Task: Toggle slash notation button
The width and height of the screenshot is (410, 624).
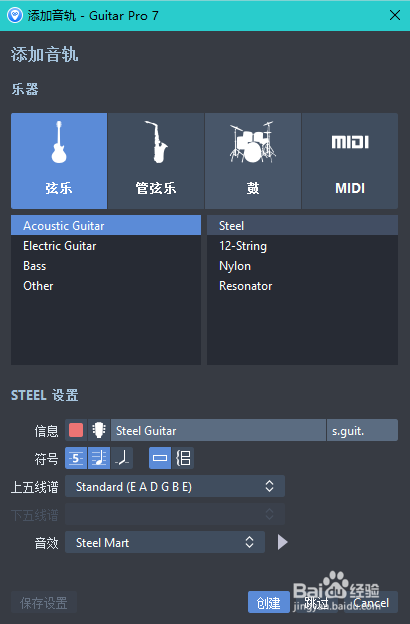Action: tap(122, 458)
